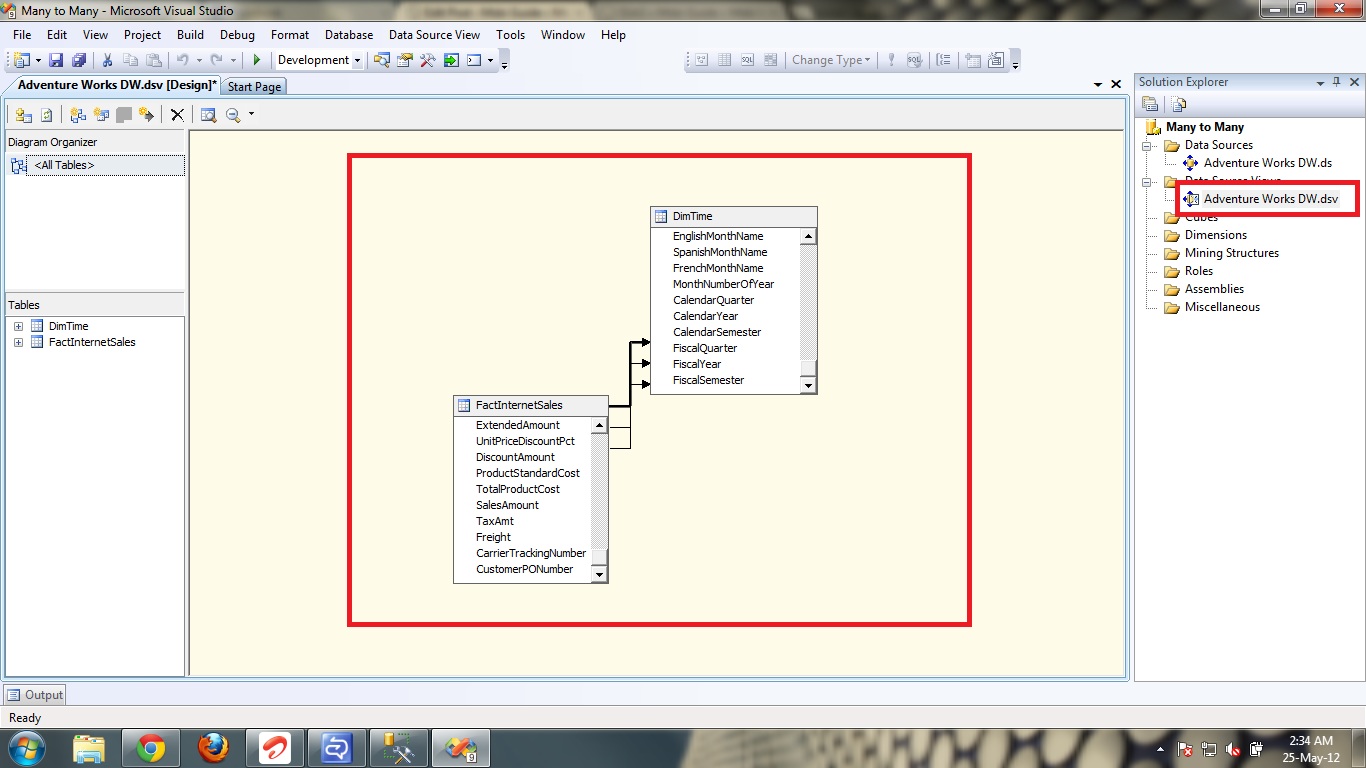The image size is (1366, 768).
Task: Collapse the Data Sources tree node
Action: pos(1148,144)
